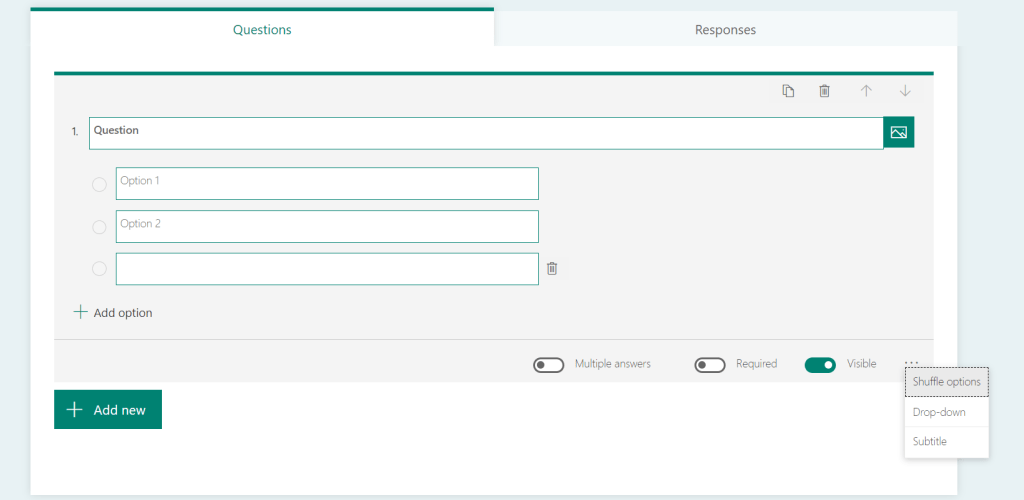Screen dimensions: 1024x500
Task: Insert media using the image icon
Action: (898, 133)
